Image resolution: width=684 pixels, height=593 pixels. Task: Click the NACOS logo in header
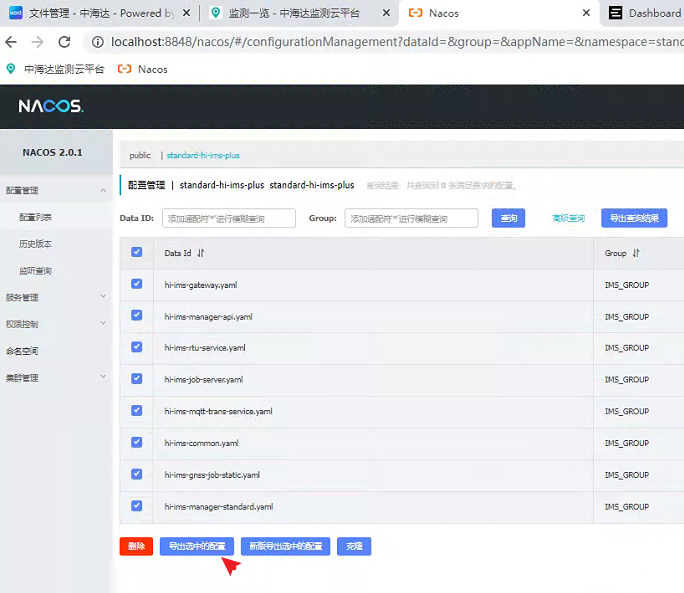coord(50,106)
